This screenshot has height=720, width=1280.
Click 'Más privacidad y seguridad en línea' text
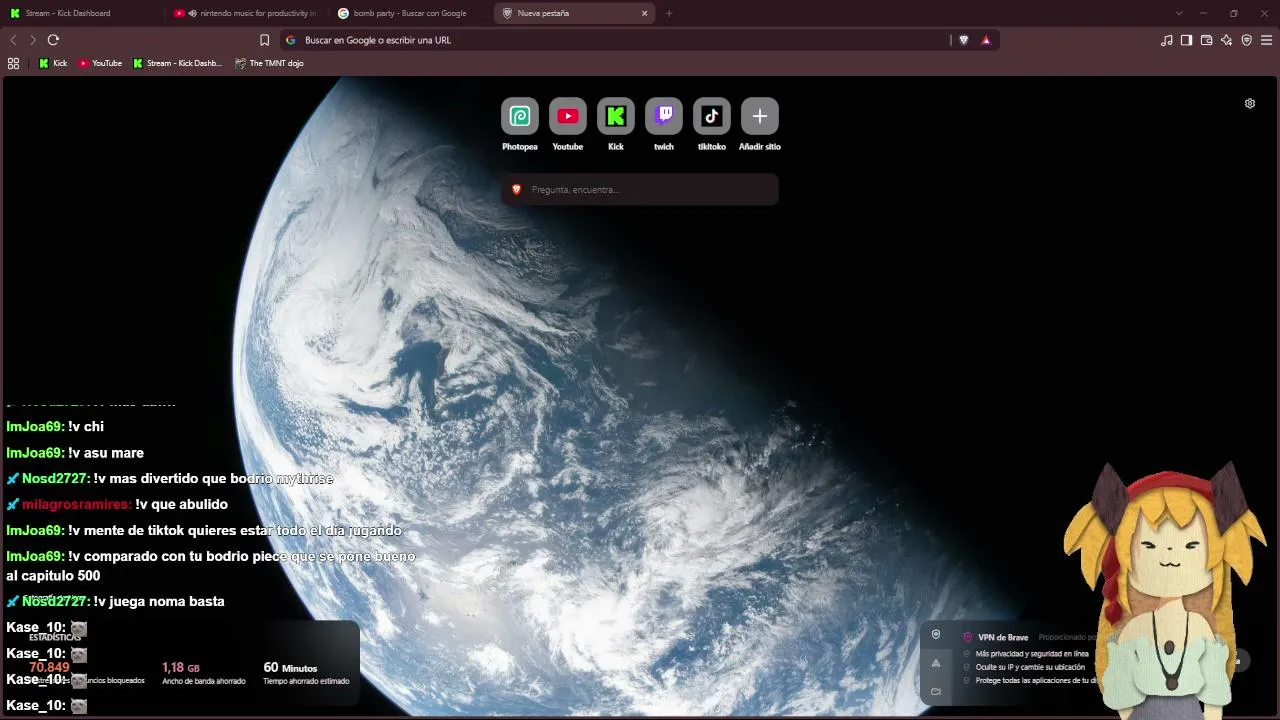[x=1032, y=654]
